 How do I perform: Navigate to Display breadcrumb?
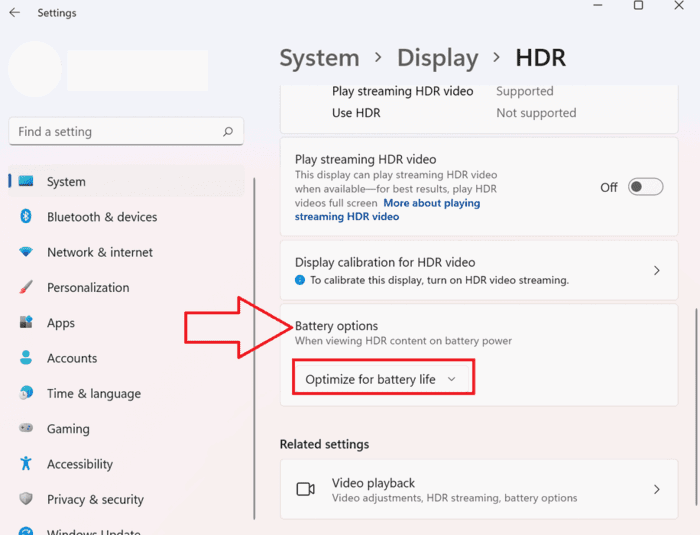438,58
